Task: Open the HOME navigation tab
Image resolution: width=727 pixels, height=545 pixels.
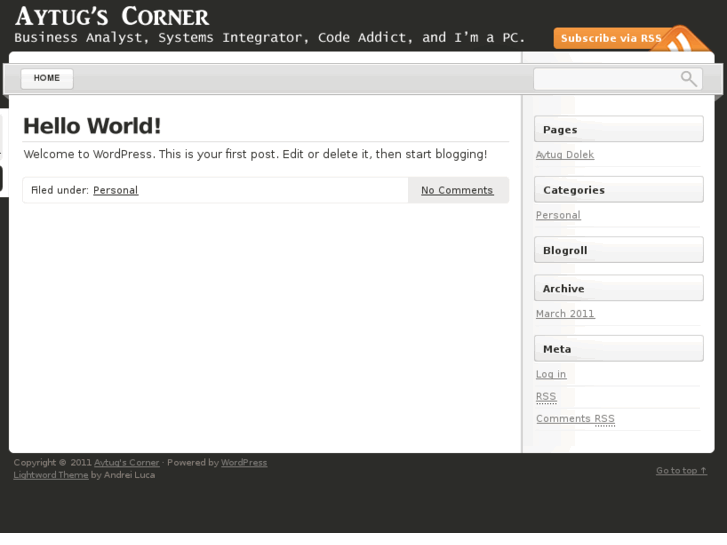Action: coord(47,78)
